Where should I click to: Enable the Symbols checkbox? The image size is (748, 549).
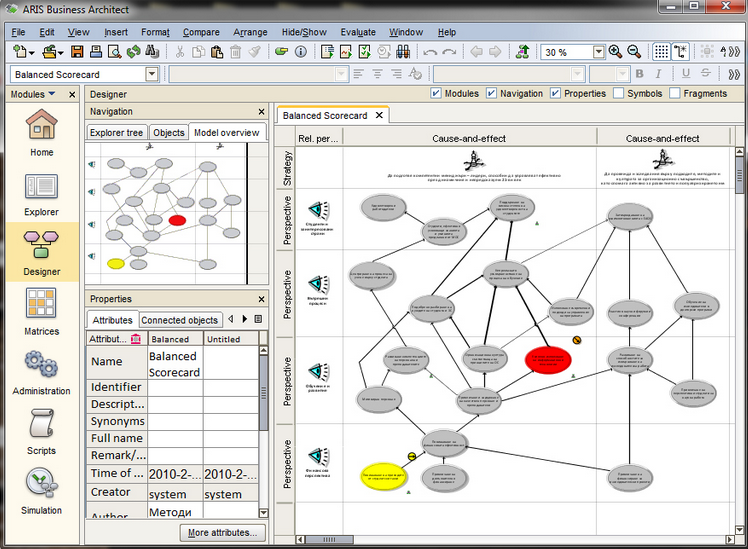pyautogui.click(x=618, y=93)
